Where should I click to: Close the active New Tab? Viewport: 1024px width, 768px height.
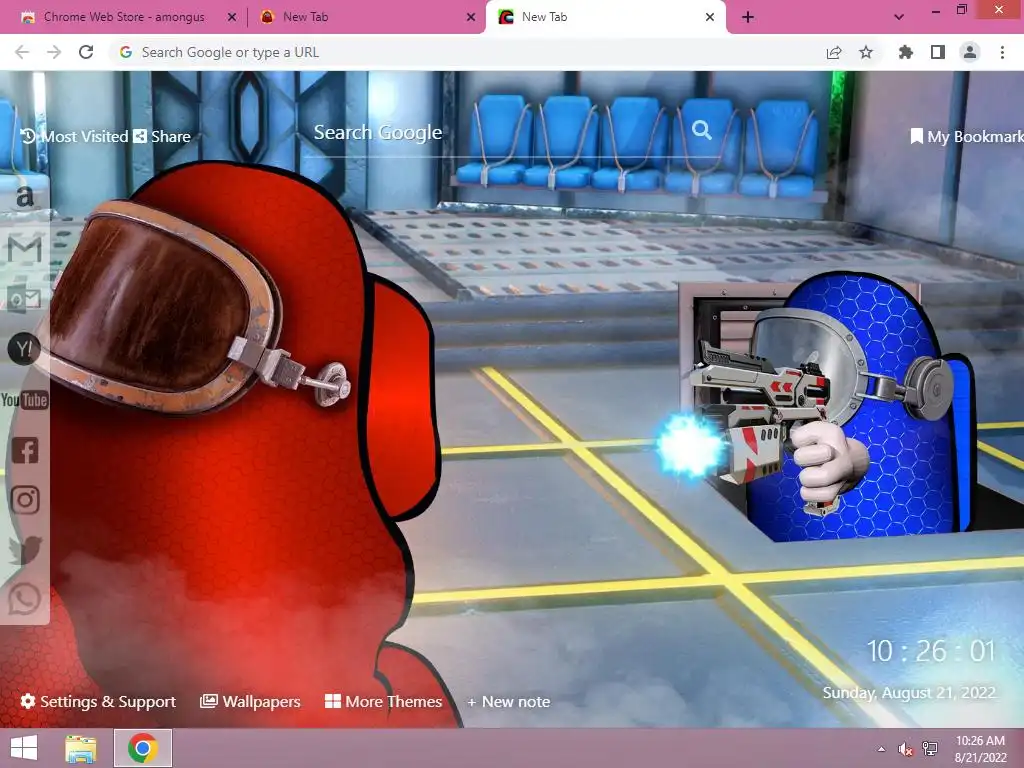click(x=710, y=17)
